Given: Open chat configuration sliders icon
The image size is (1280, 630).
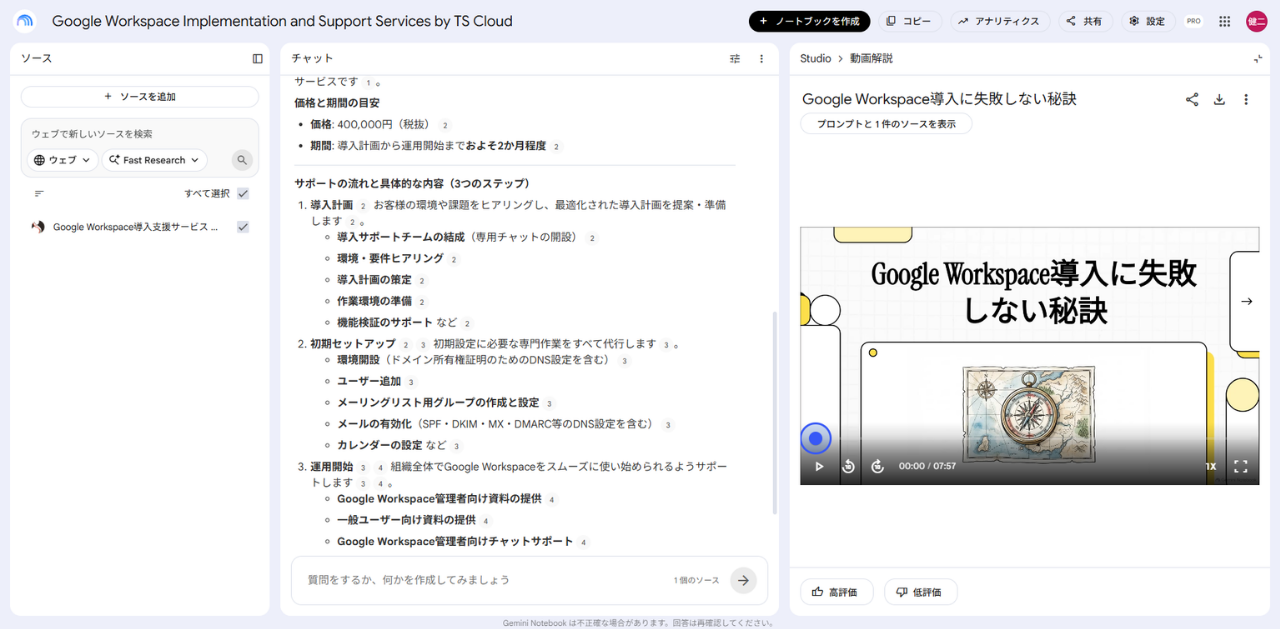Looking at the screenshot, I should [x=735, y=59].
